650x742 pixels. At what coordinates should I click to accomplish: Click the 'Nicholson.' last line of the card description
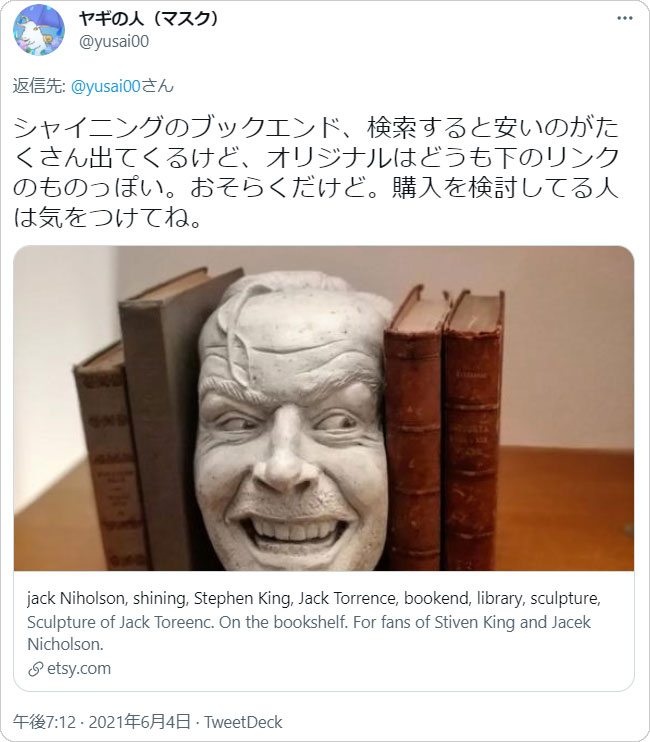click(65, 644)
